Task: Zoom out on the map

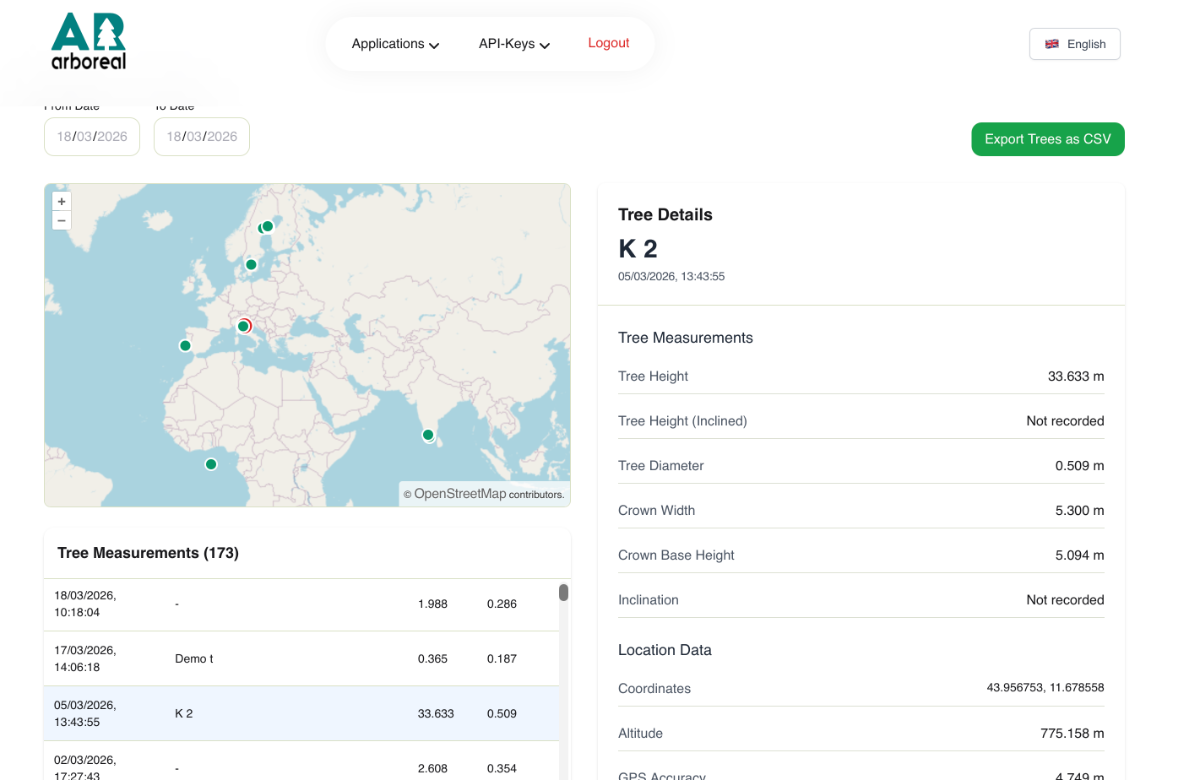Action: coord(62,221)
